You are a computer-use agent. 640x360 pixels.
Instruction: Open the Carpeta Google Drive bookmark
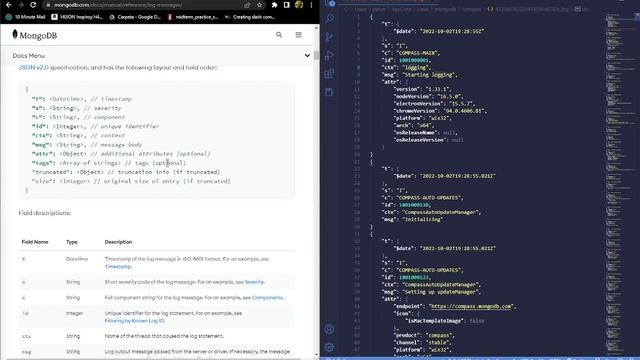[135, 17]
